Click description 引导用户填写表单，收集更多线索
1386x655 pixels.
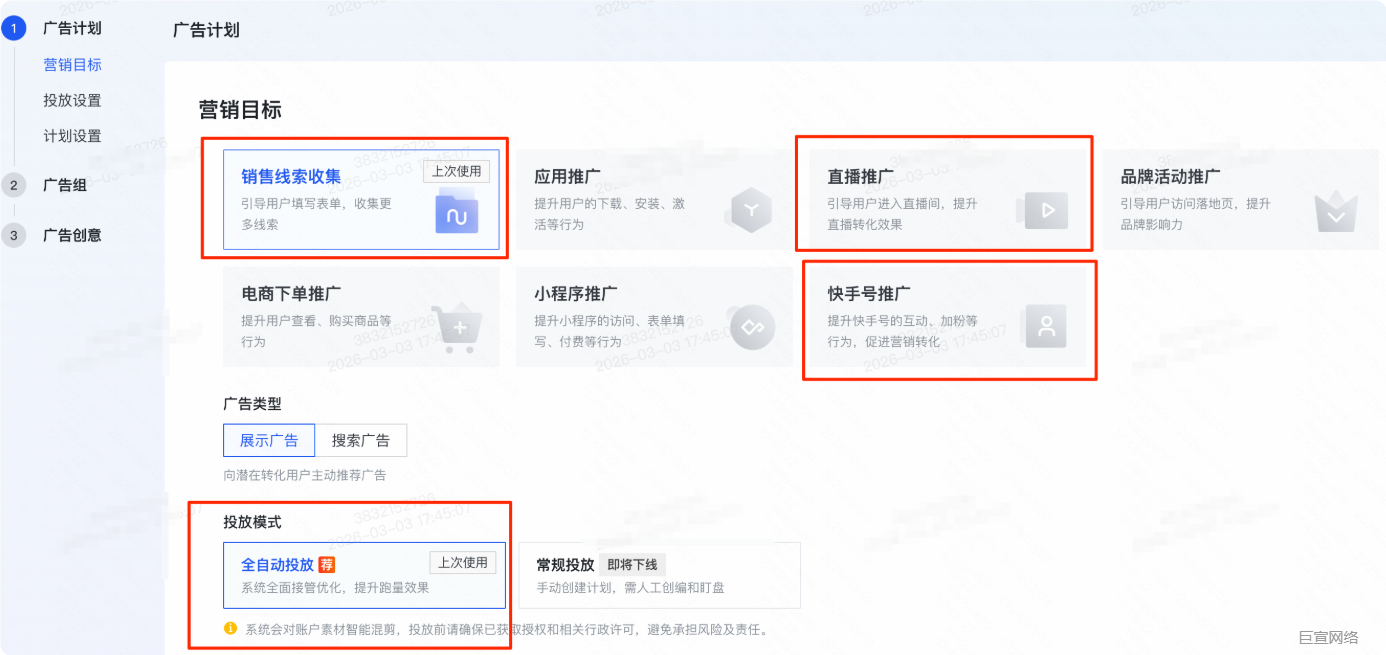[316, 214]
